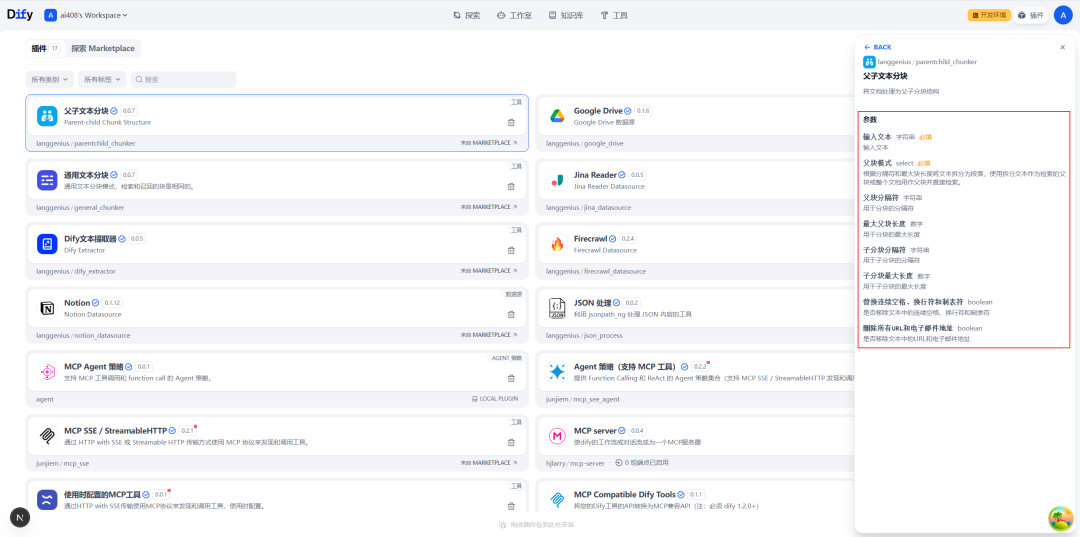Click Dify文本提取器 plugin icon
The image size is (1080, 537).
(47, 244)
